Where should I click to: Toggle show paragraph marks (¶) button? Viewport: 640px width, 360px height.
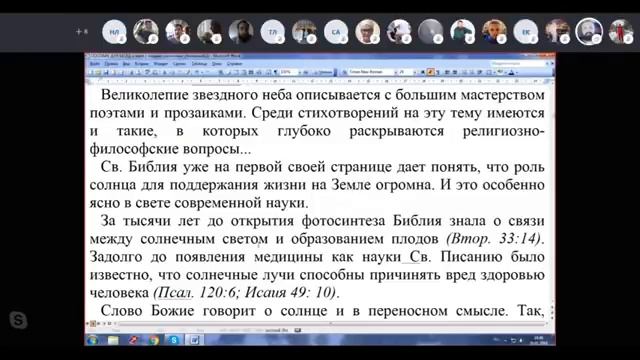[x=275, y=72]
